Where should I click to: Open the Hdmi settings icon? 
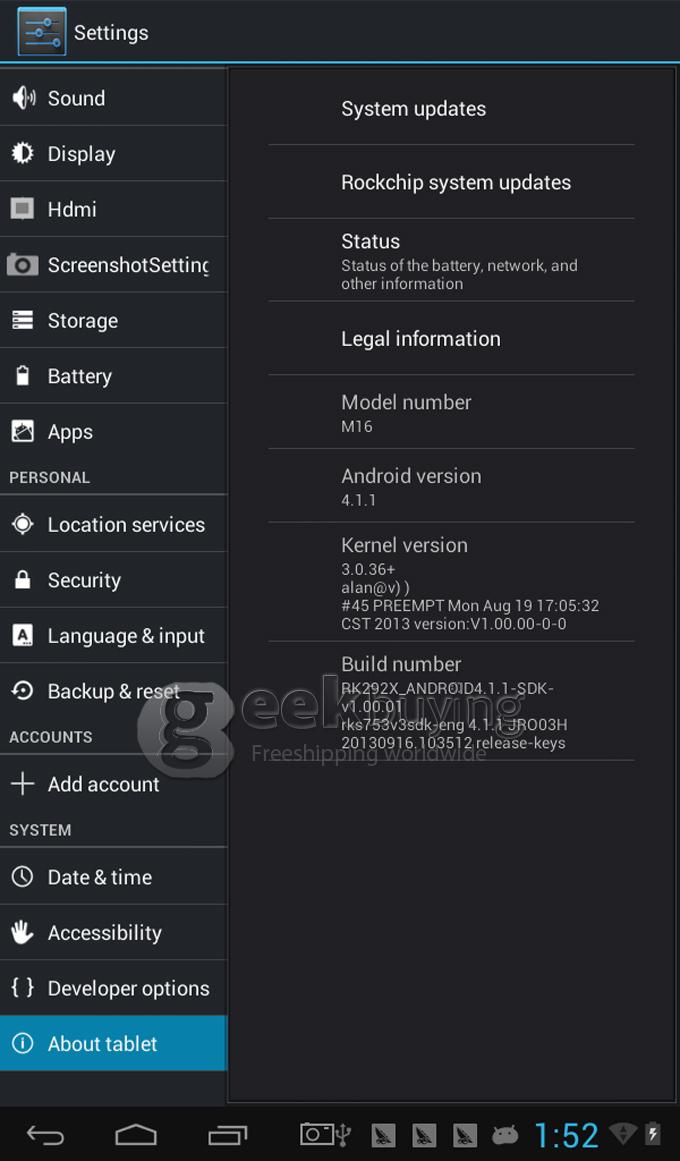(x=22, y=209)
